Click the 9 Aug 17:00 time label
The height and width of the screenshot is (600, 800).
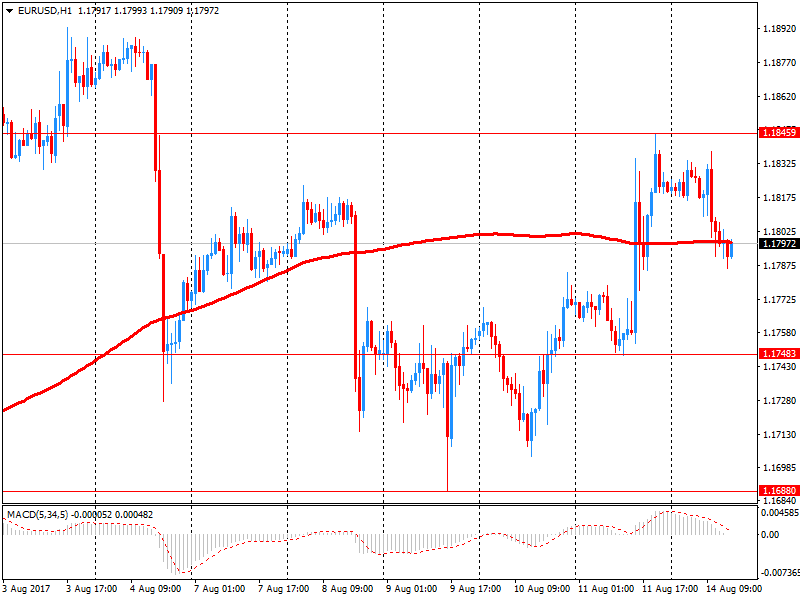click(x=476, y=589)
